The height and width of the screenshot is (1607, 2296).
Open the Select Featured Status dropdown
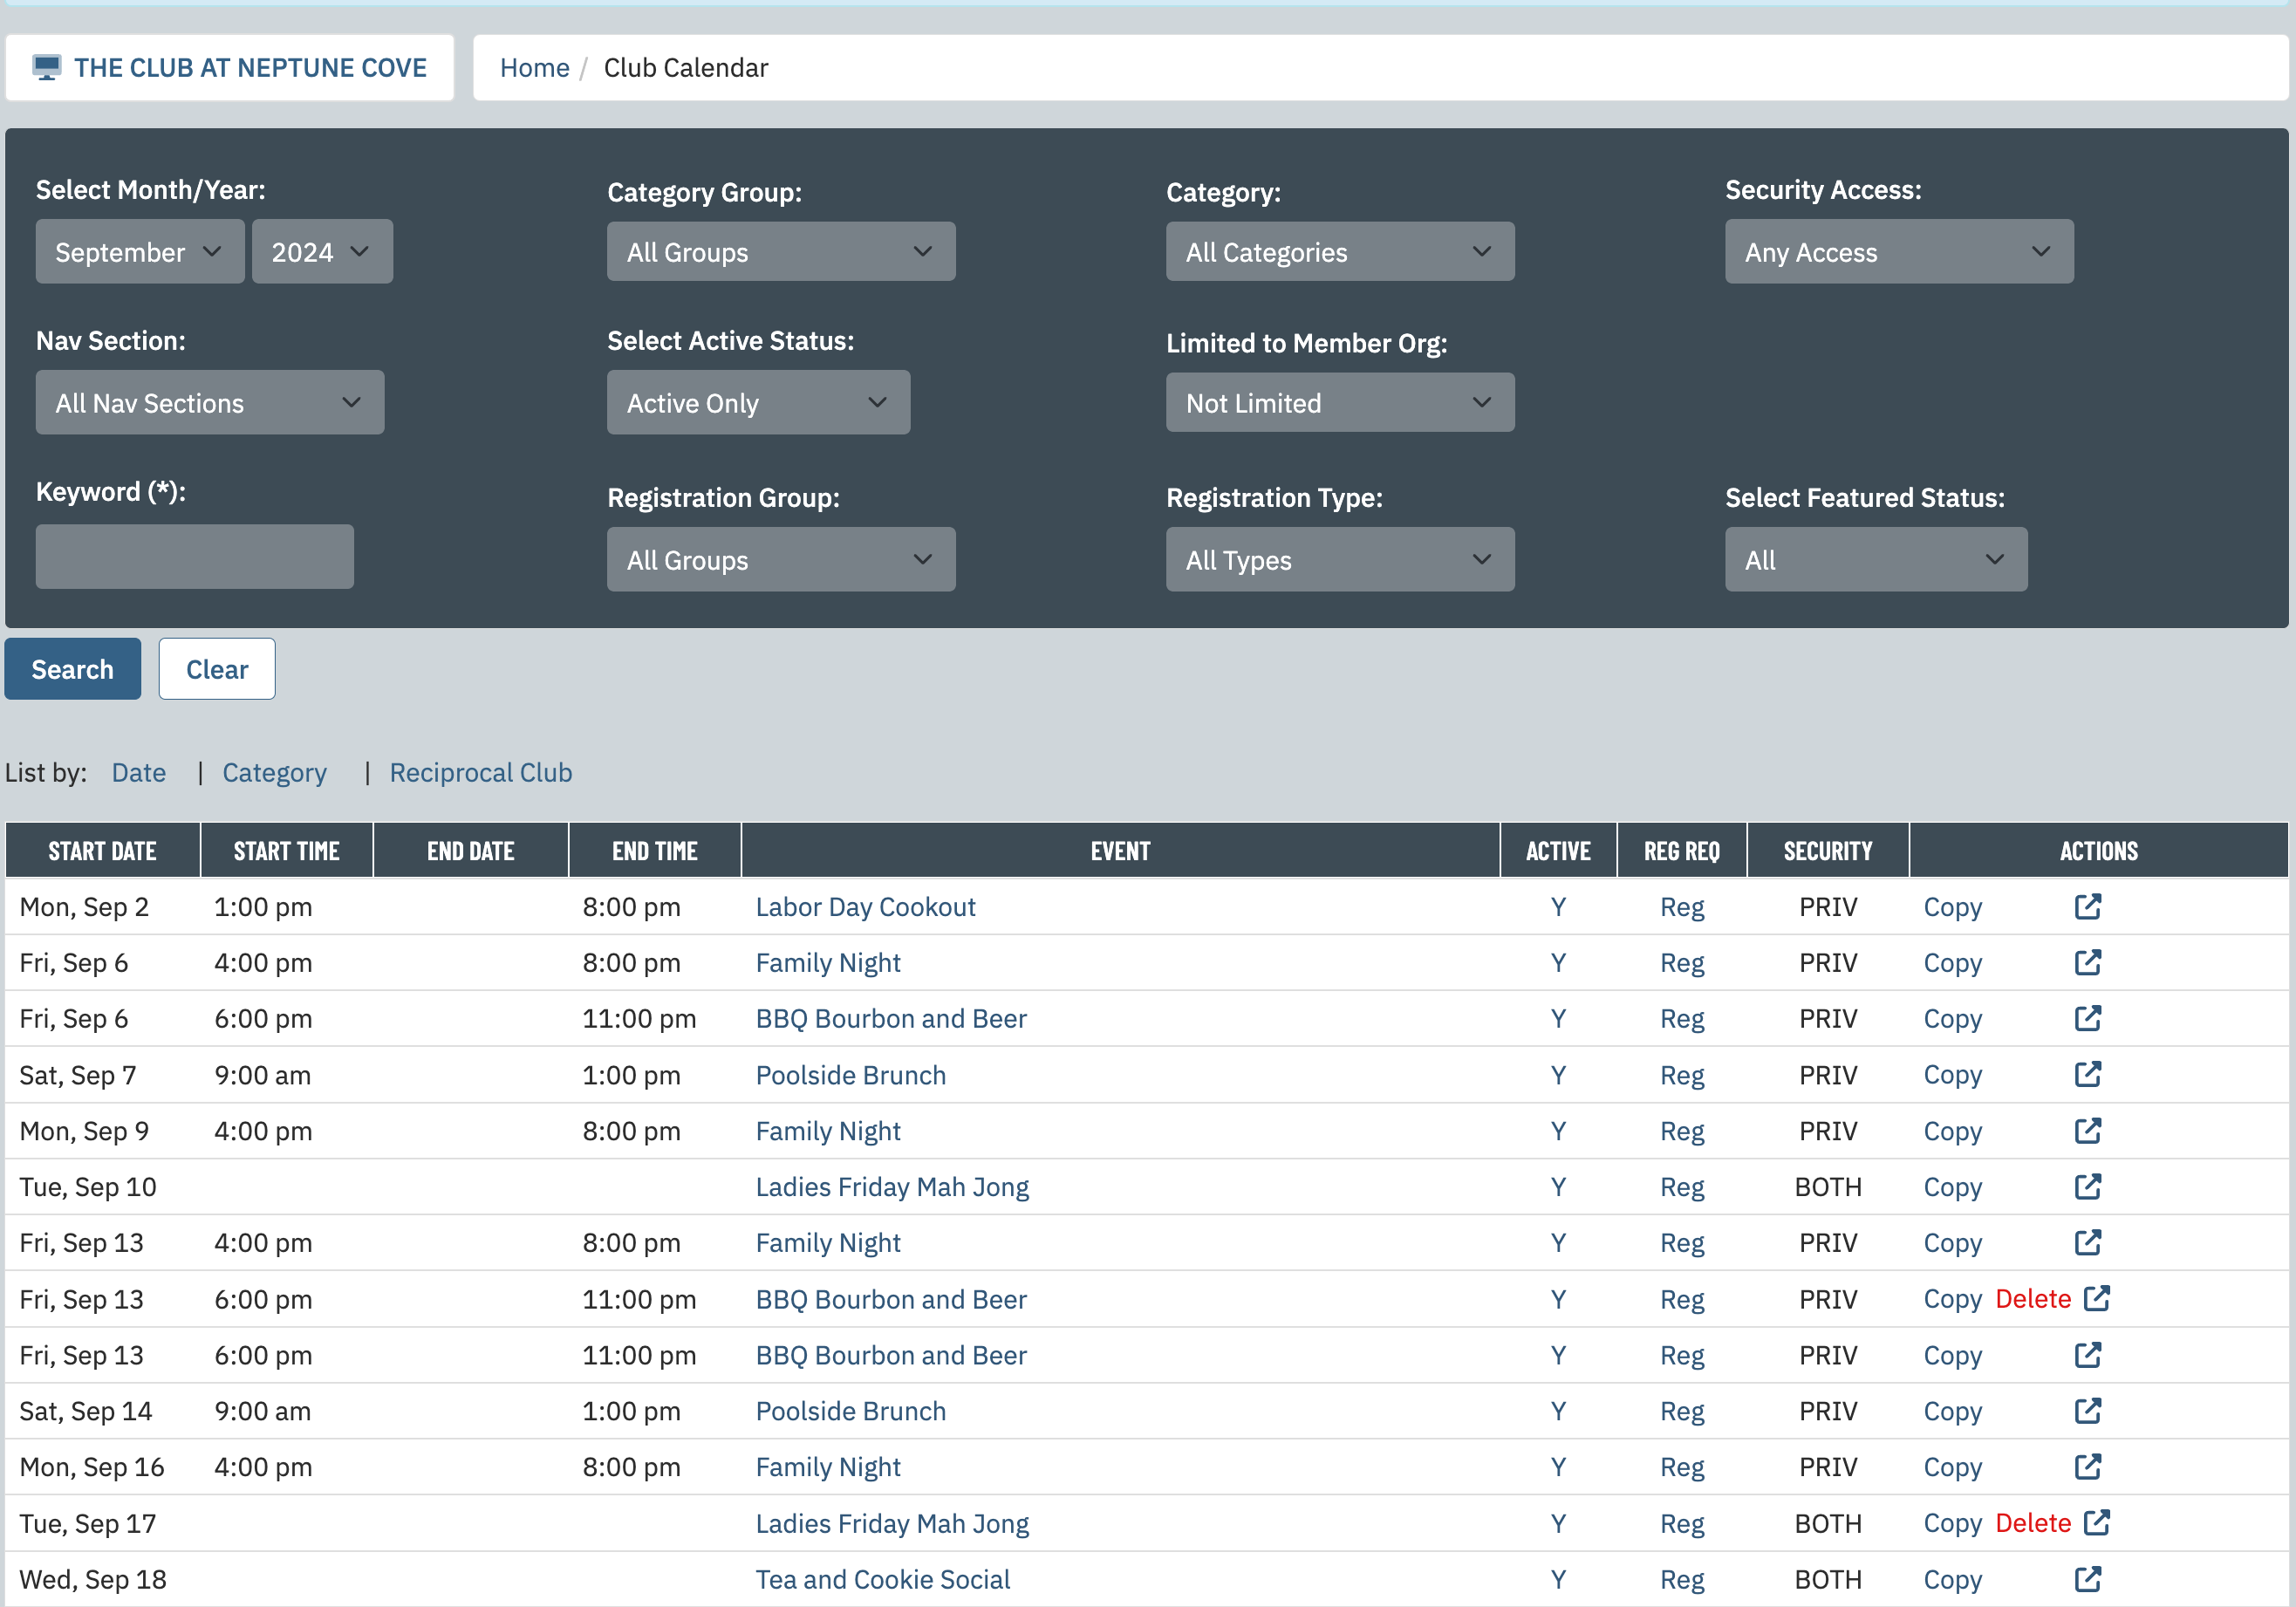click(x=1876, y=559)
